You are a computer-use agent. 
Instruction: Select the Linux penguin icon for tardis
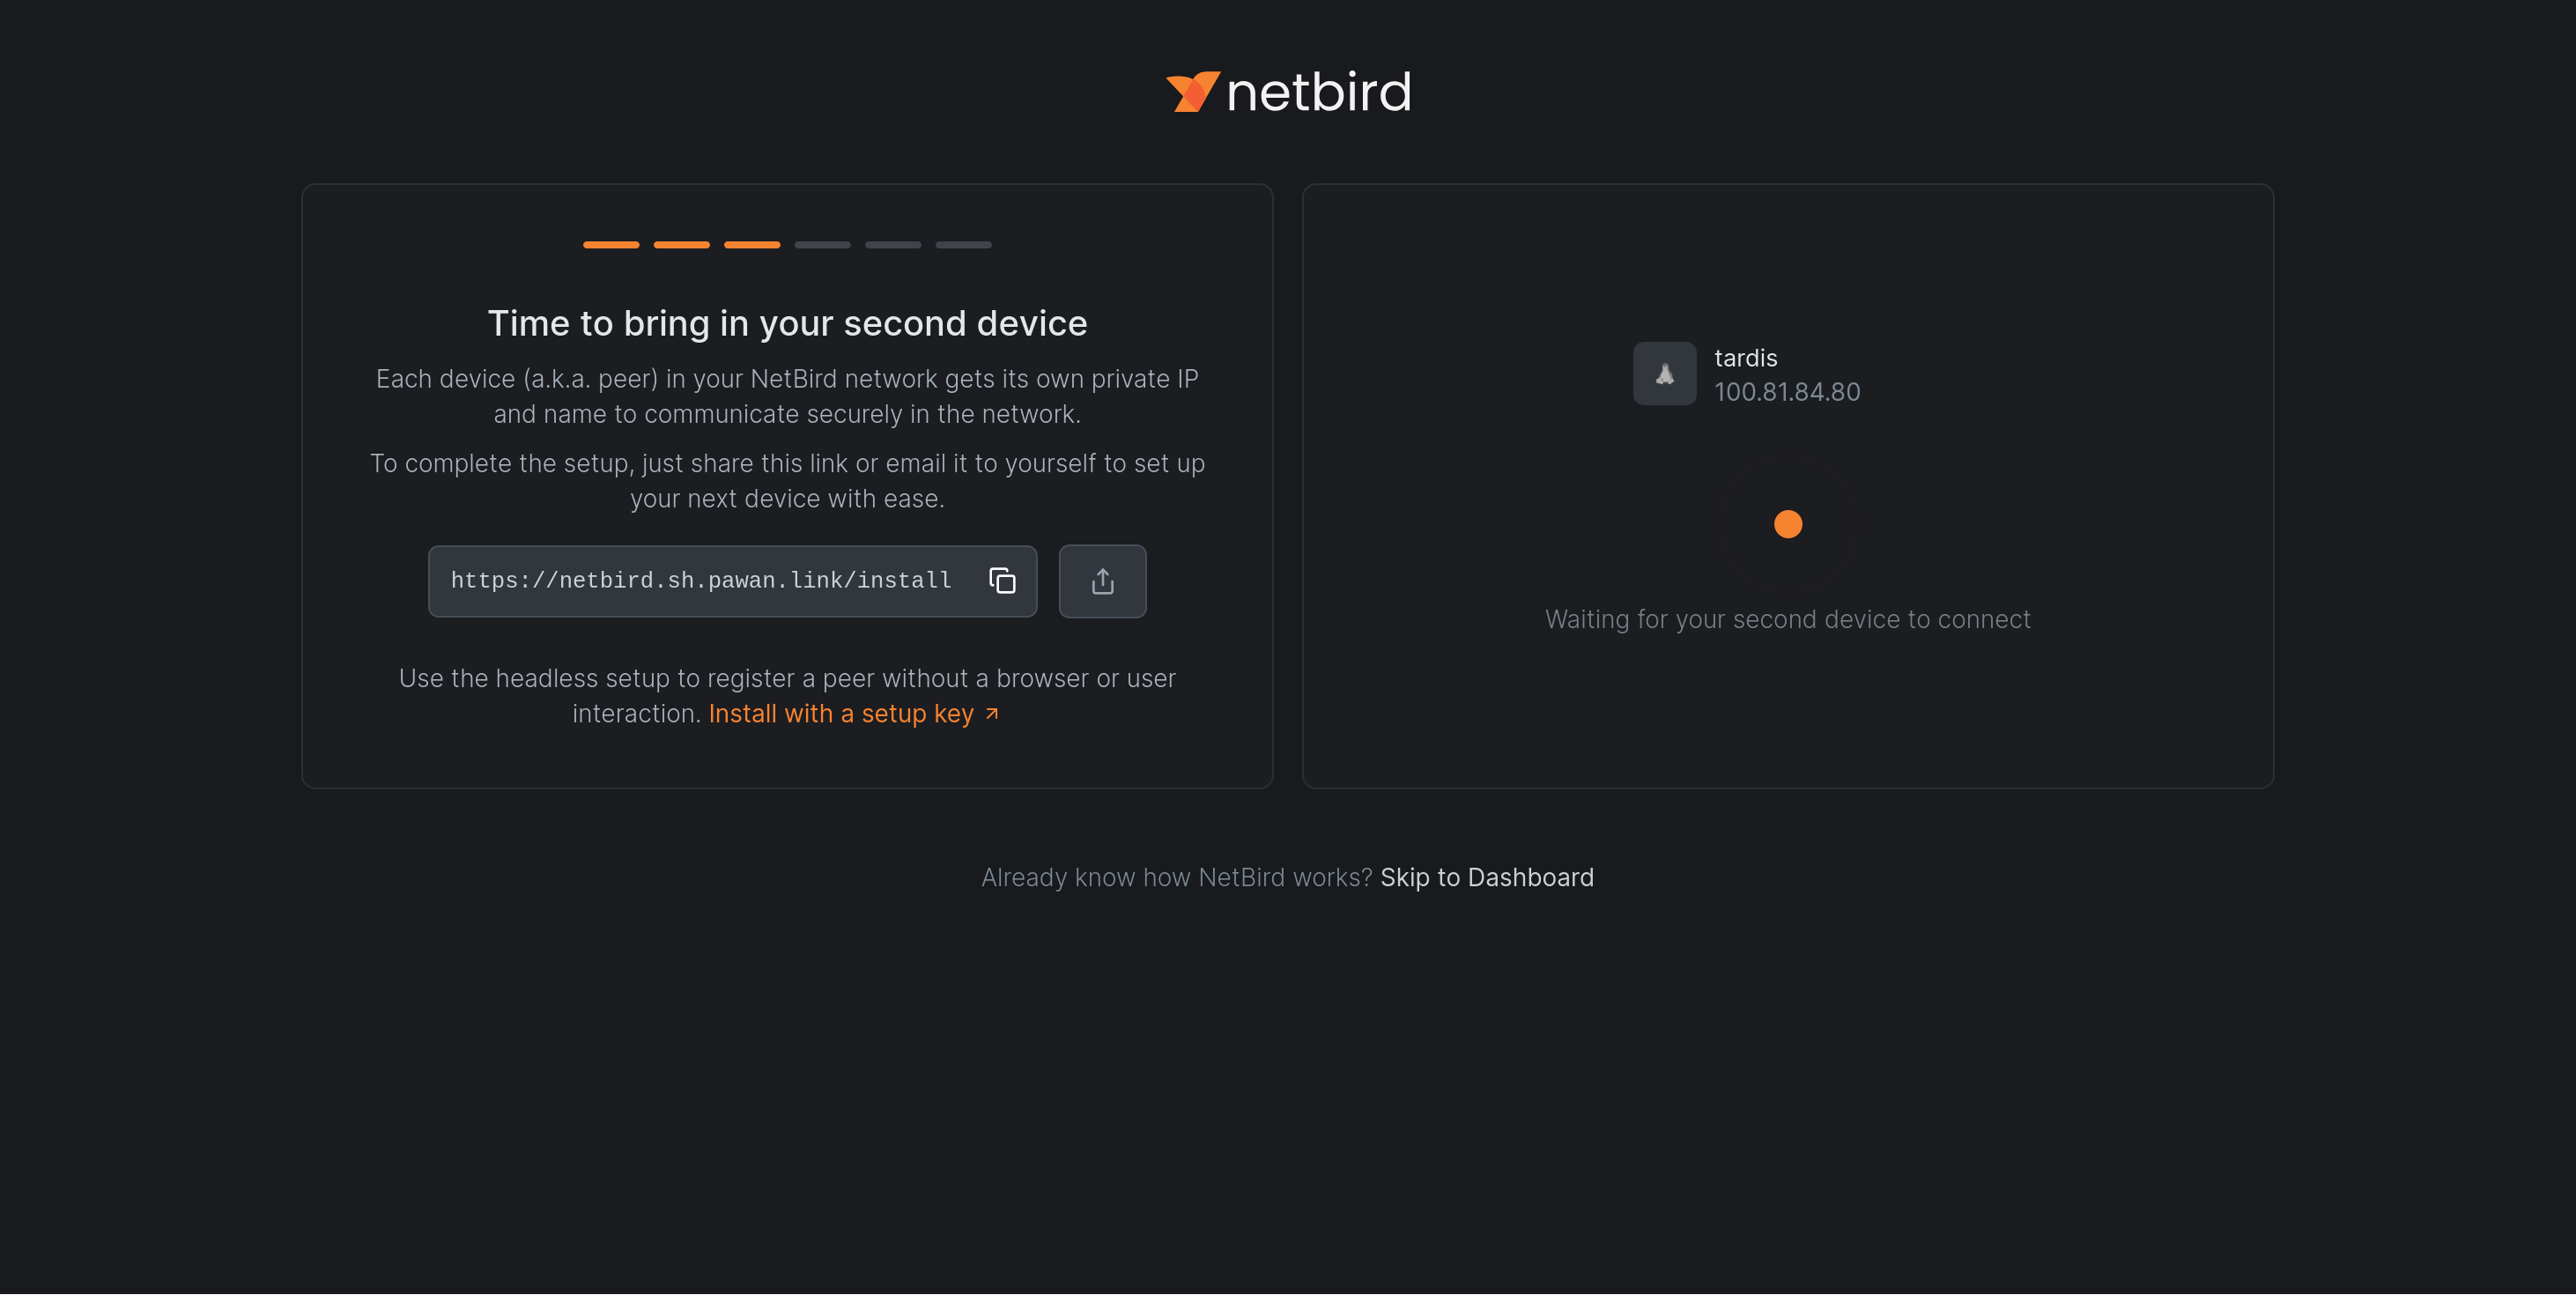[x=1664, y=373]
